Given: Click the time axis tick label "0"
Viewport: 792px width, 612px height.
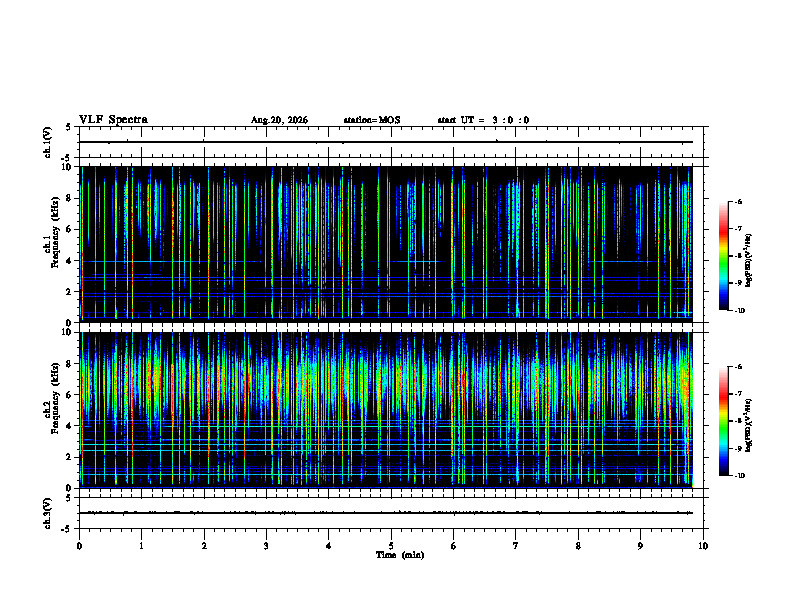Looking at the screenshot, I should tap(79, 546).
